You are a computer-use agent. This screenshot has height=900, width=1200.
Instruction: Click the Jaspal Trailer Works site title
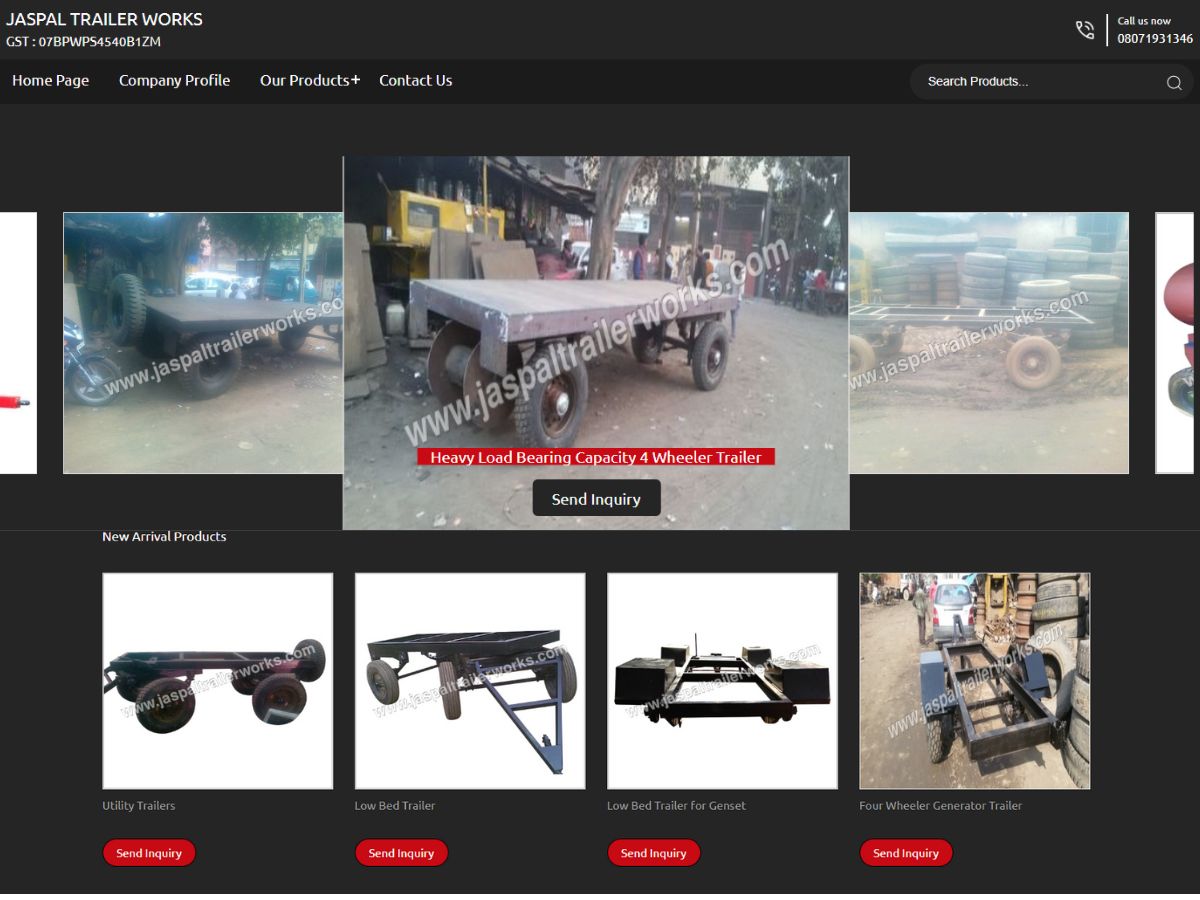(104, 19)
